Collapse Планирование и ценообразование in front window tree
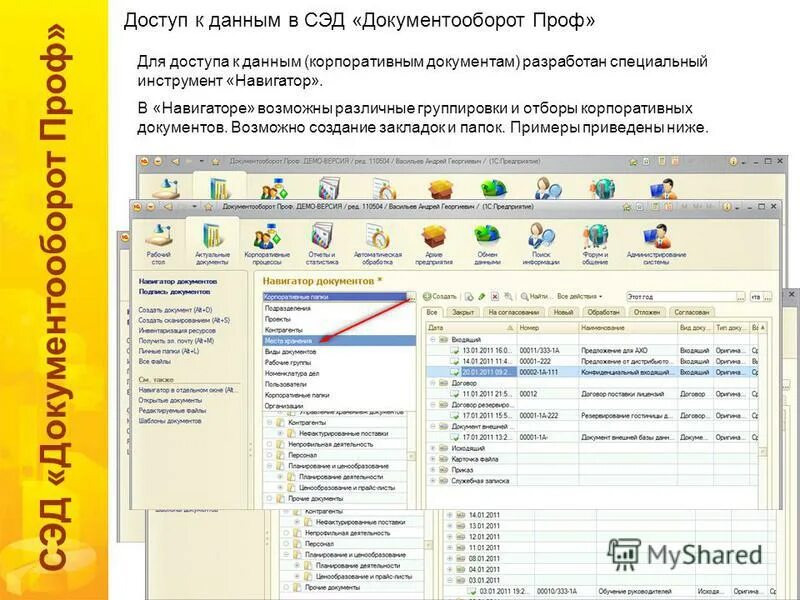Screen dimensions: 800x600 tap(270, 466)
